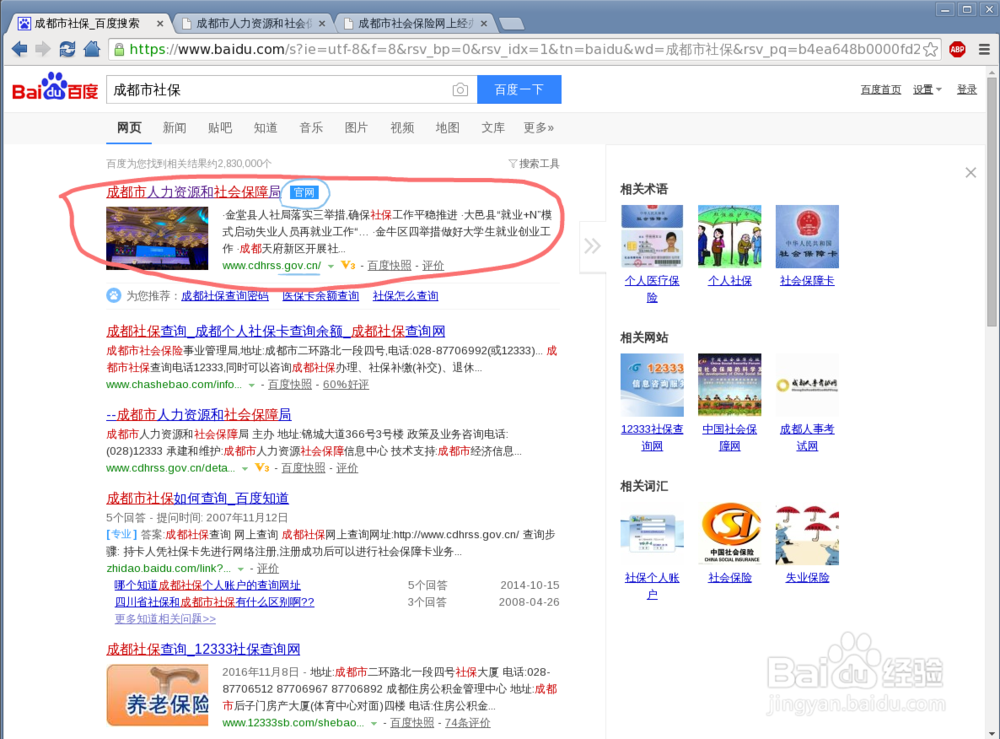Open the 文库 search category
The height and width of the screenshot is (739, 1000).
tap(492, 128)
